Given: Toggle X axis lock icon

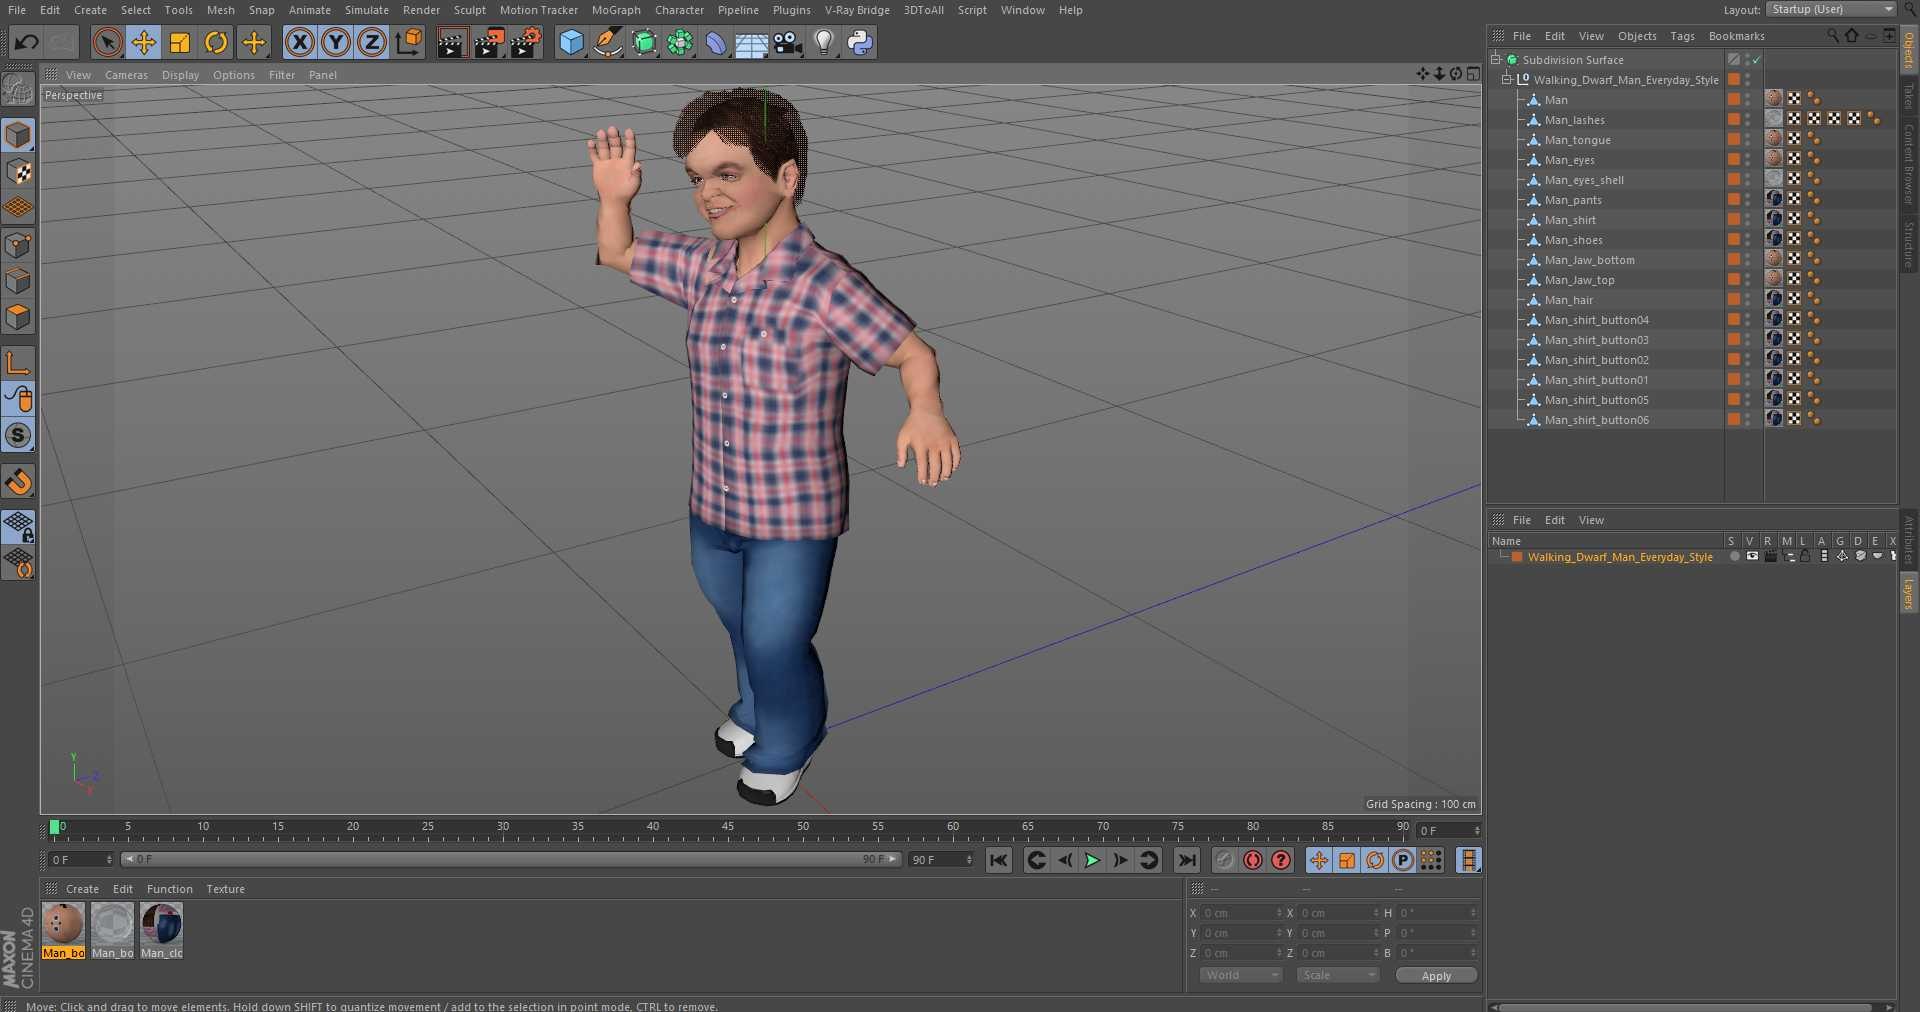Looking at the screenshot, I should click(x=299, y=42).
